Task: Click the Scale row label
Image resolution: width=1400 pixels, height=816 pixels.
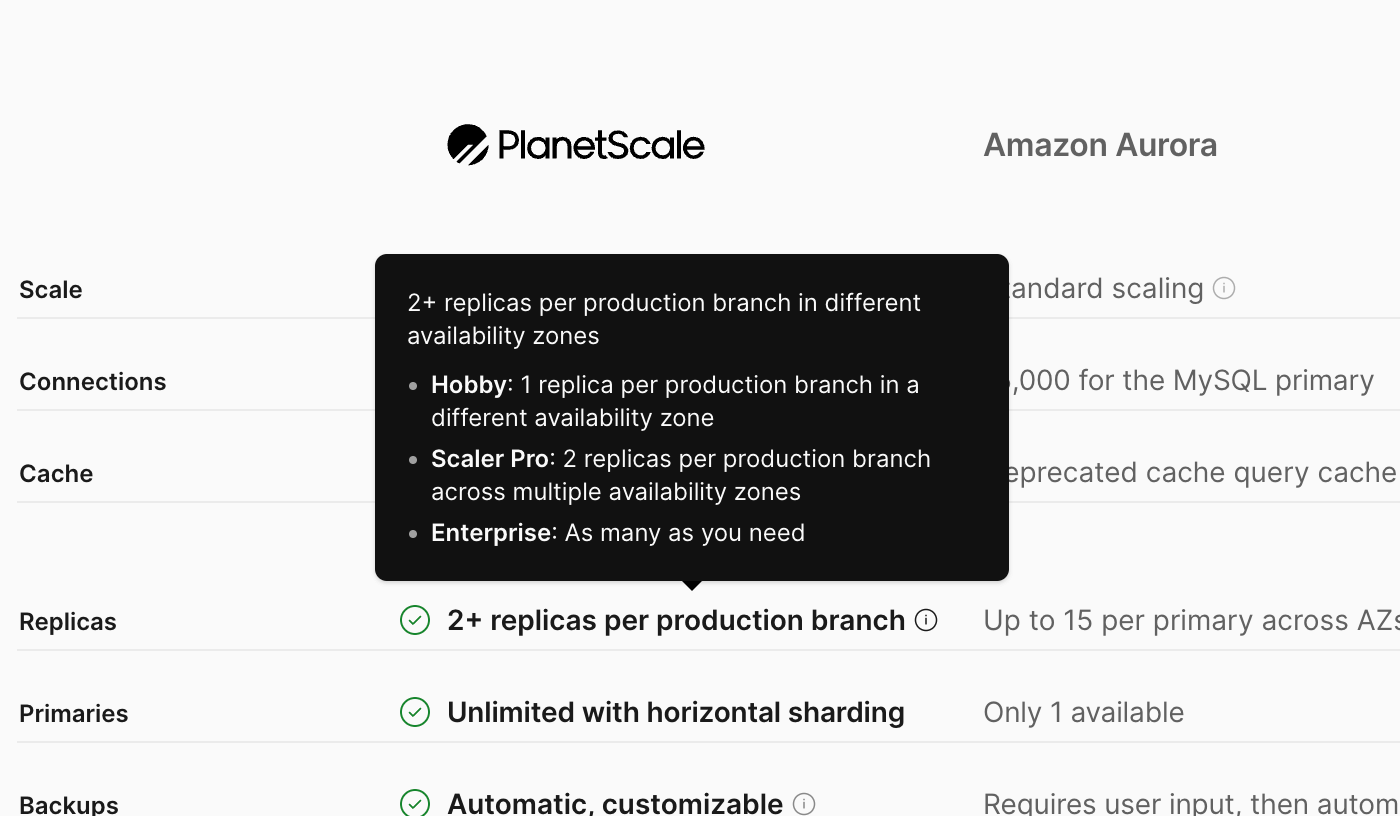Action: [x=51, y=290]
